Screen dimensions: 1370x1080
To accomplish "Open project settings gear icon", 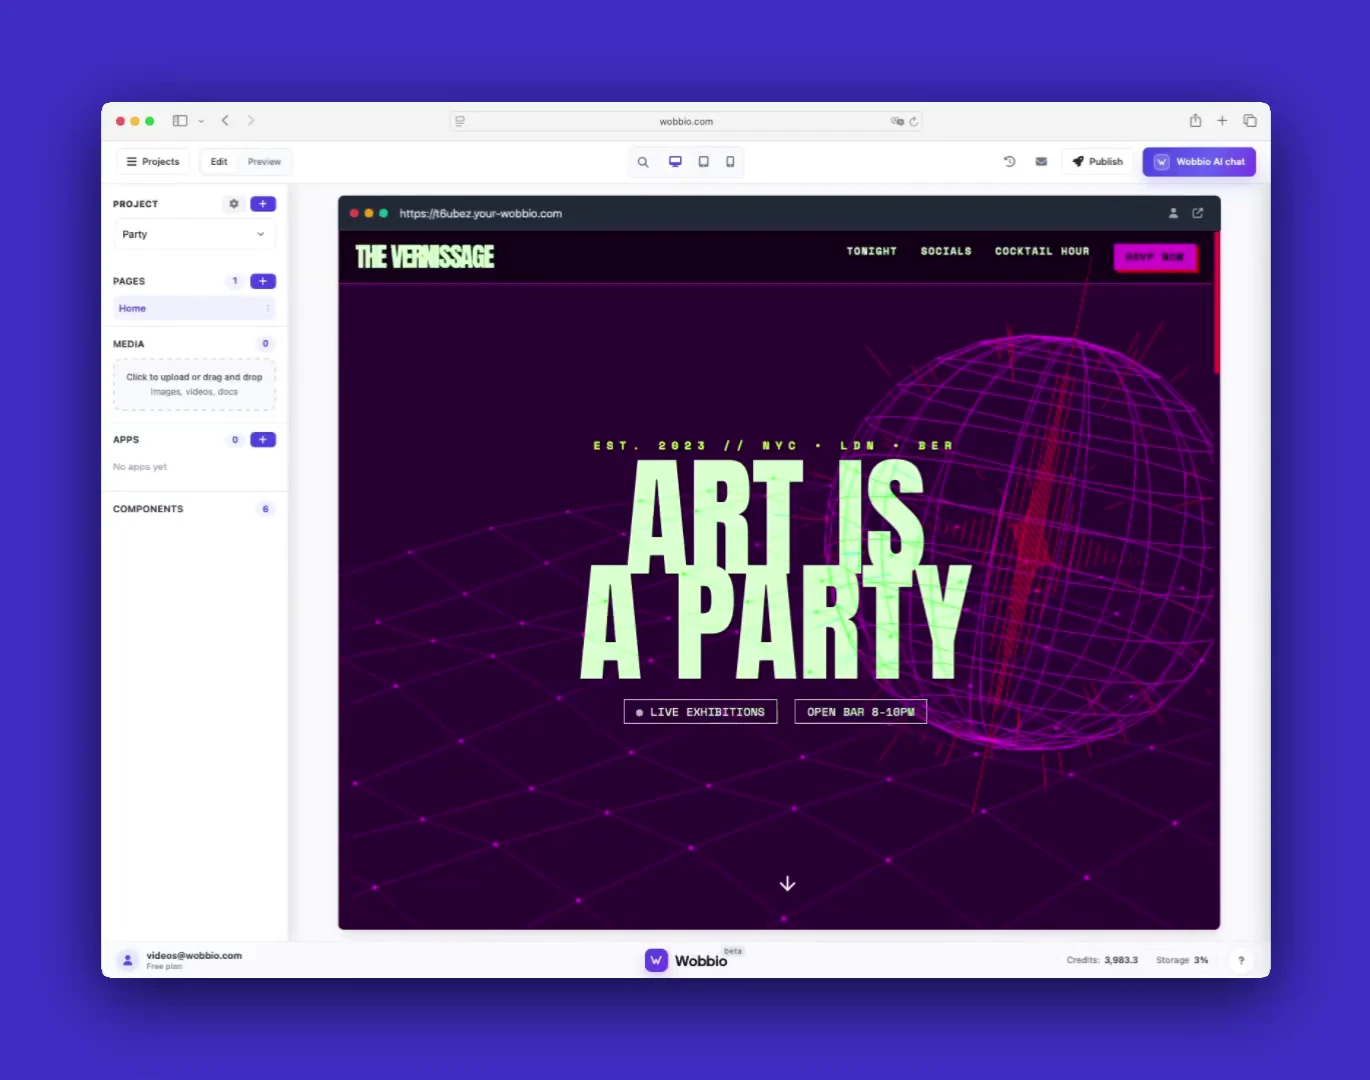I will point(234,204).
